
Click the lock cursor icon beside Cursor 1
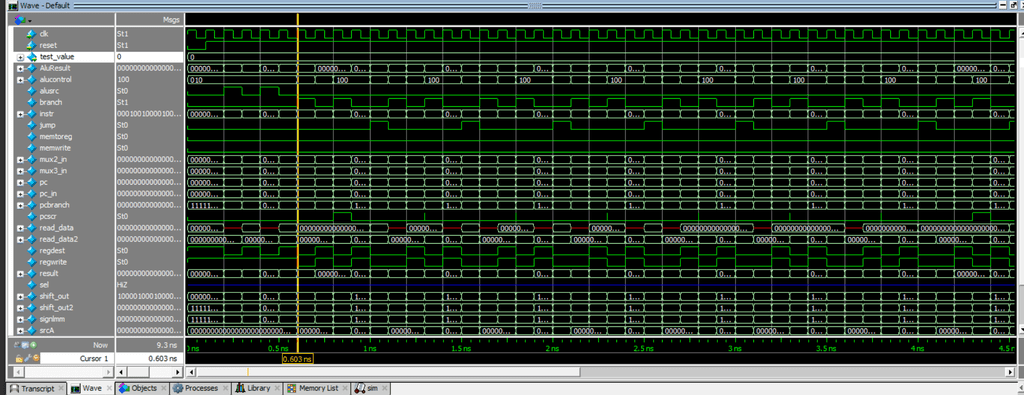tap(20, 358)
